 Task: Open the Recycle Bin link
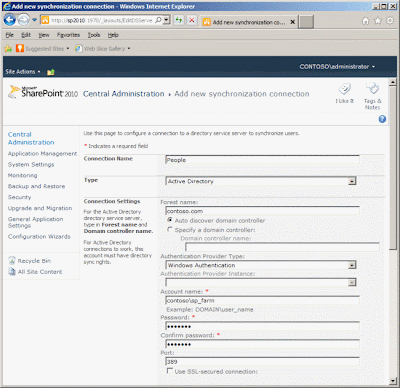coord(30,261)
